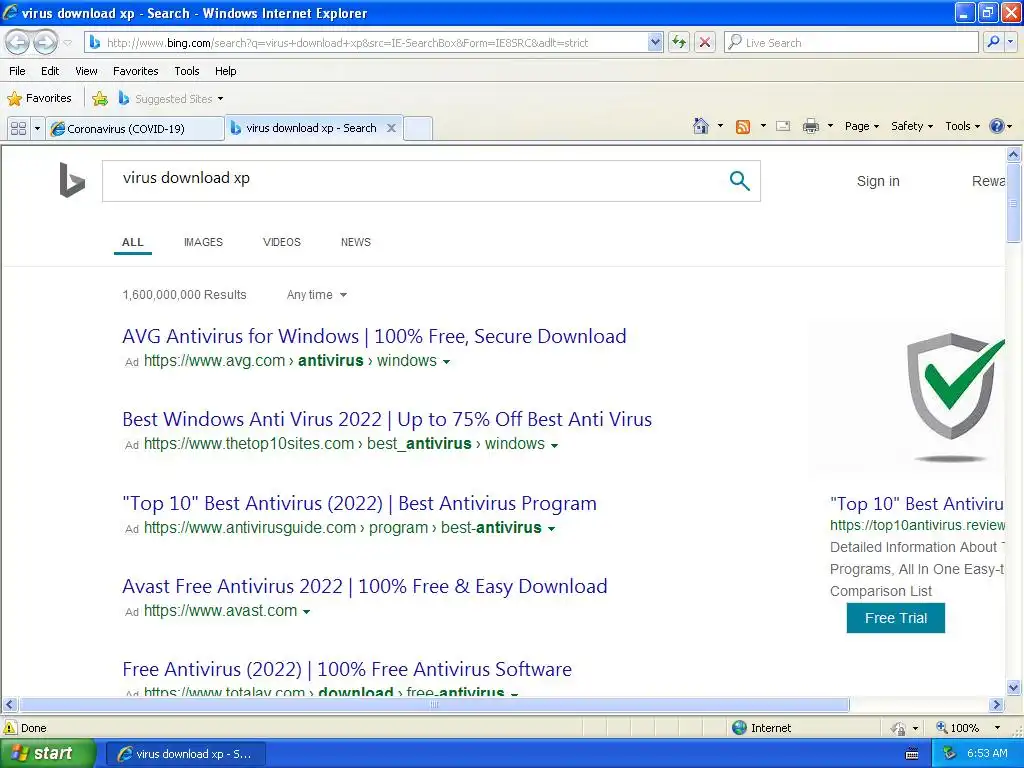Click the Bing logo

click(x=71, y=180)
